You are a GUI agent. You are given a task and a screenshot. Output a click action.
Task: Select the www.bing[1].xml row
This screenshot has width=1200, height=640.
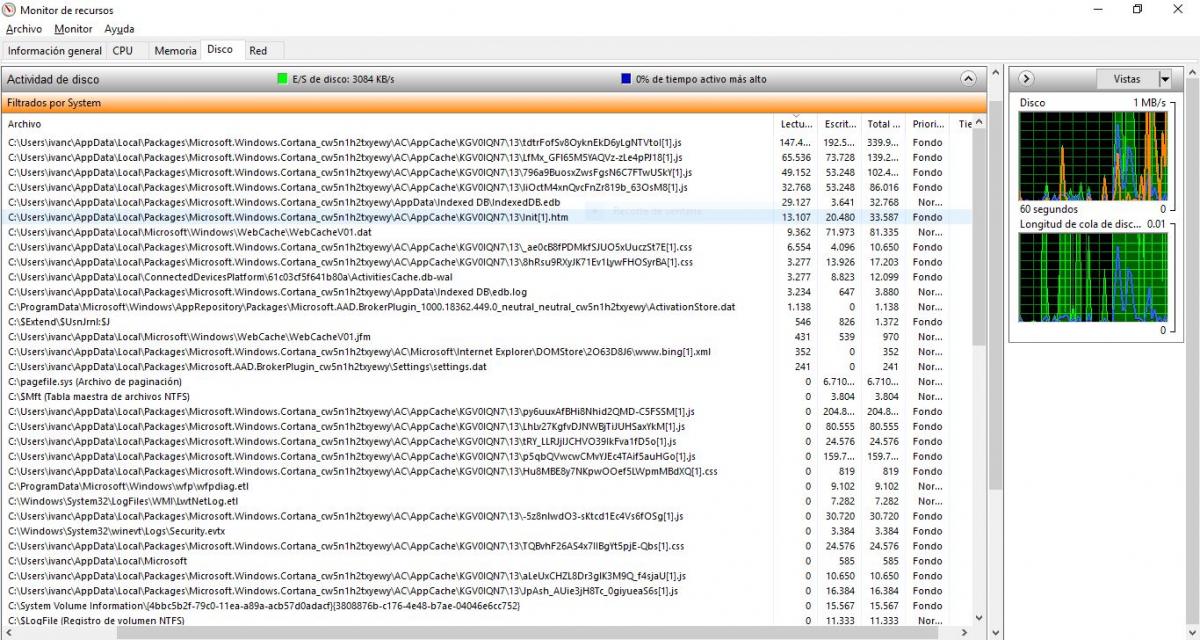[x=487, y=352]
